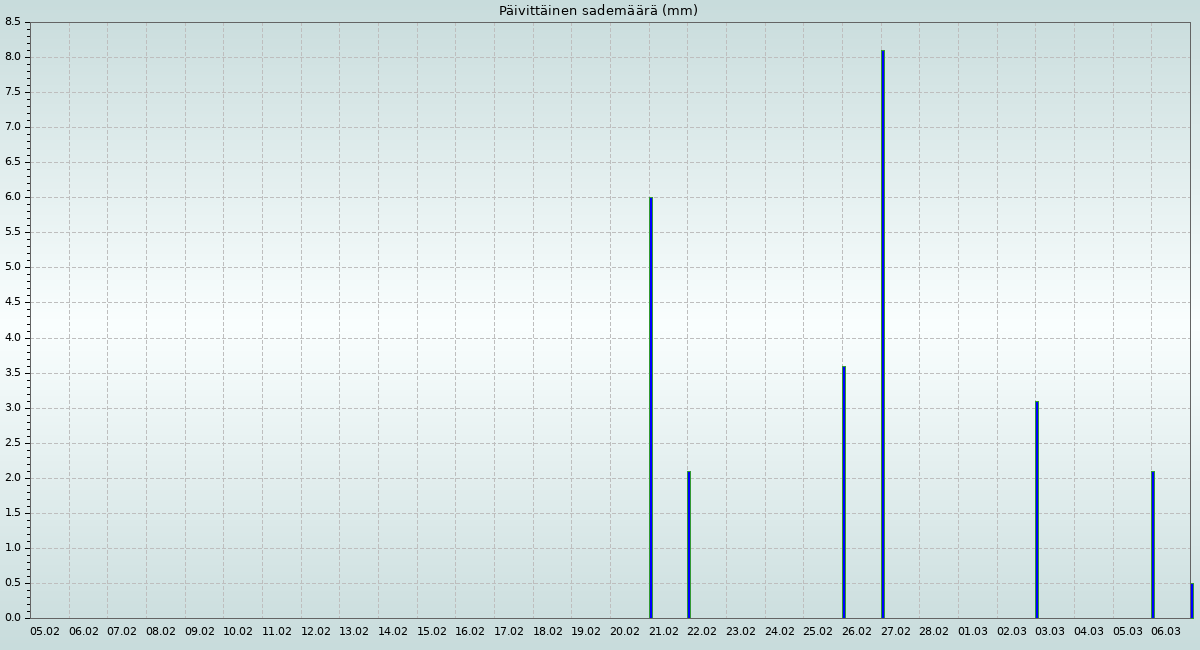
Task: Click the 6.0 mm rainfall bar
Action: click(650, 408)
